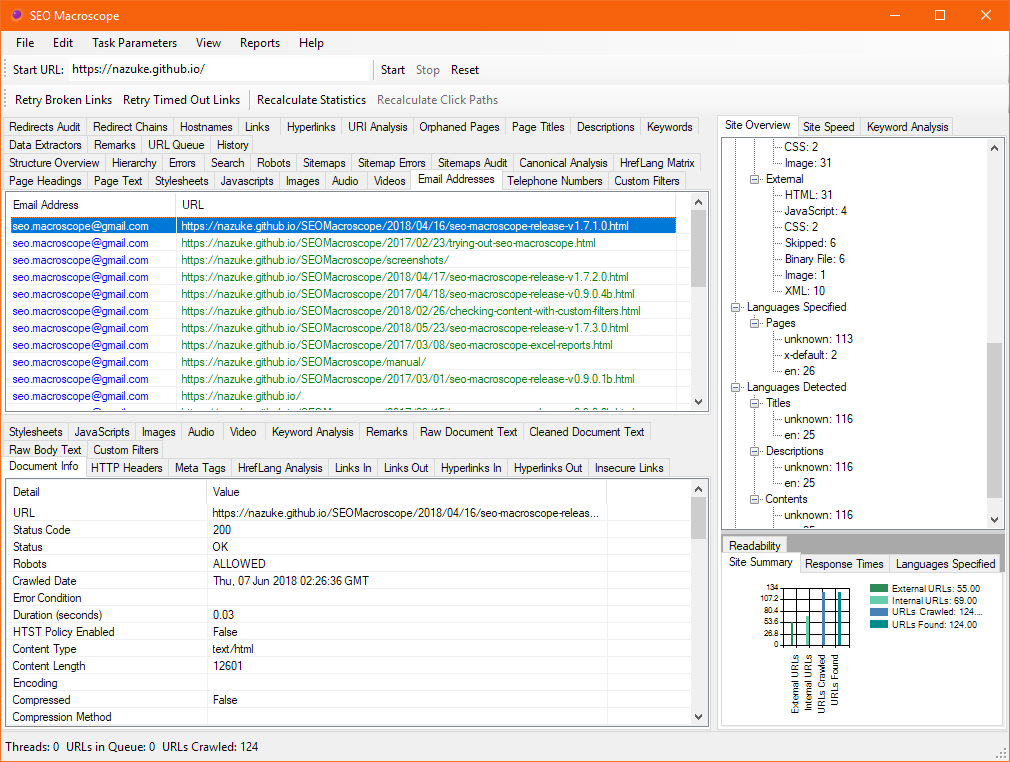Click the URL ending trying-out-seo-macroscope.html

(x=388, y=243)
